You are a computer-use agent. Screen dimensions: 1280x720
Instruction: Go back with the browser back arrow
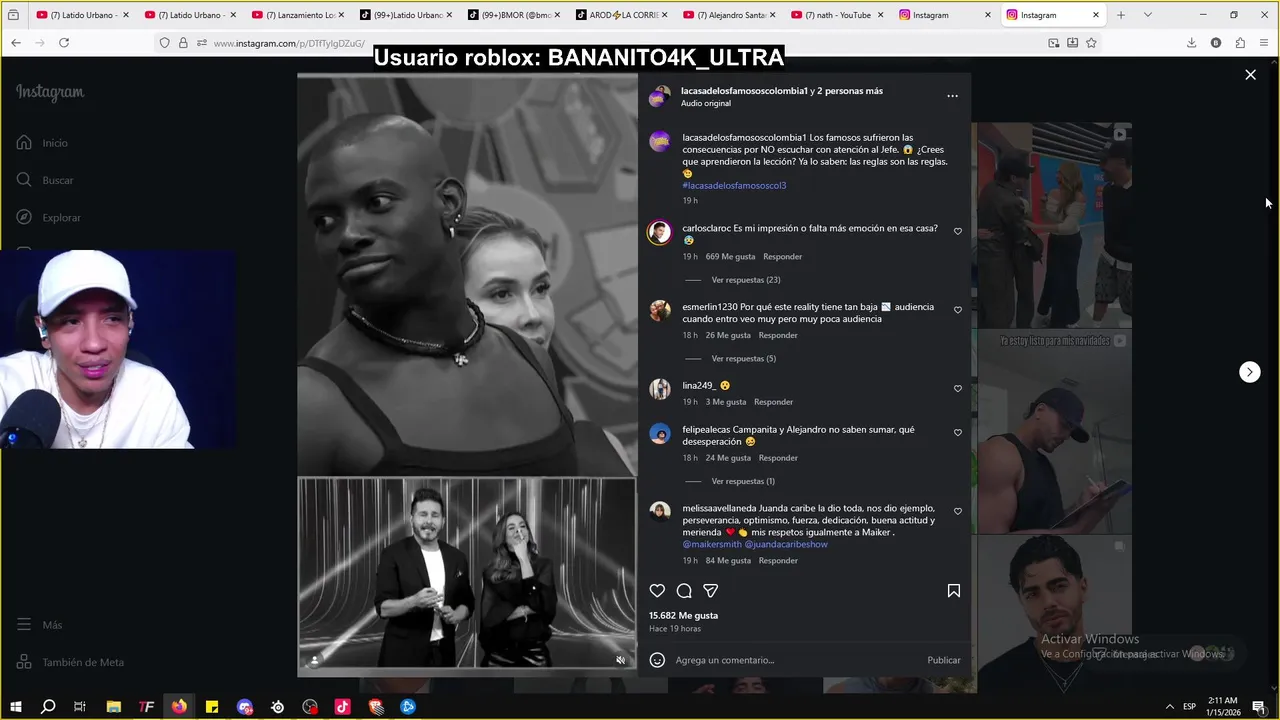coord(16,43)
